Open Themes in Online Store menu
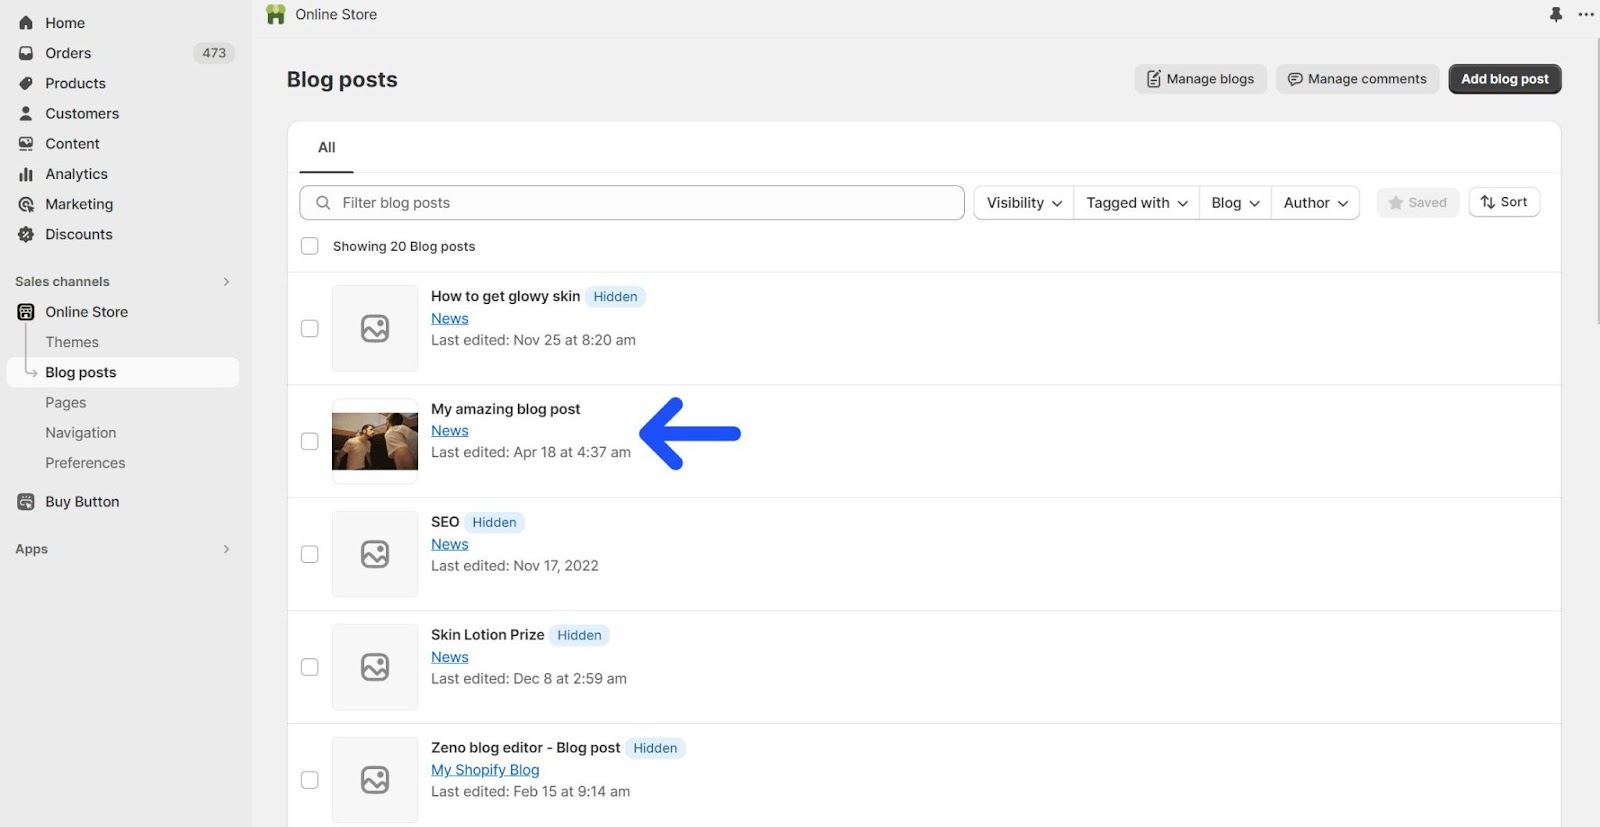The width and height of the screenshot is (1600, 827). coord(72,342)
